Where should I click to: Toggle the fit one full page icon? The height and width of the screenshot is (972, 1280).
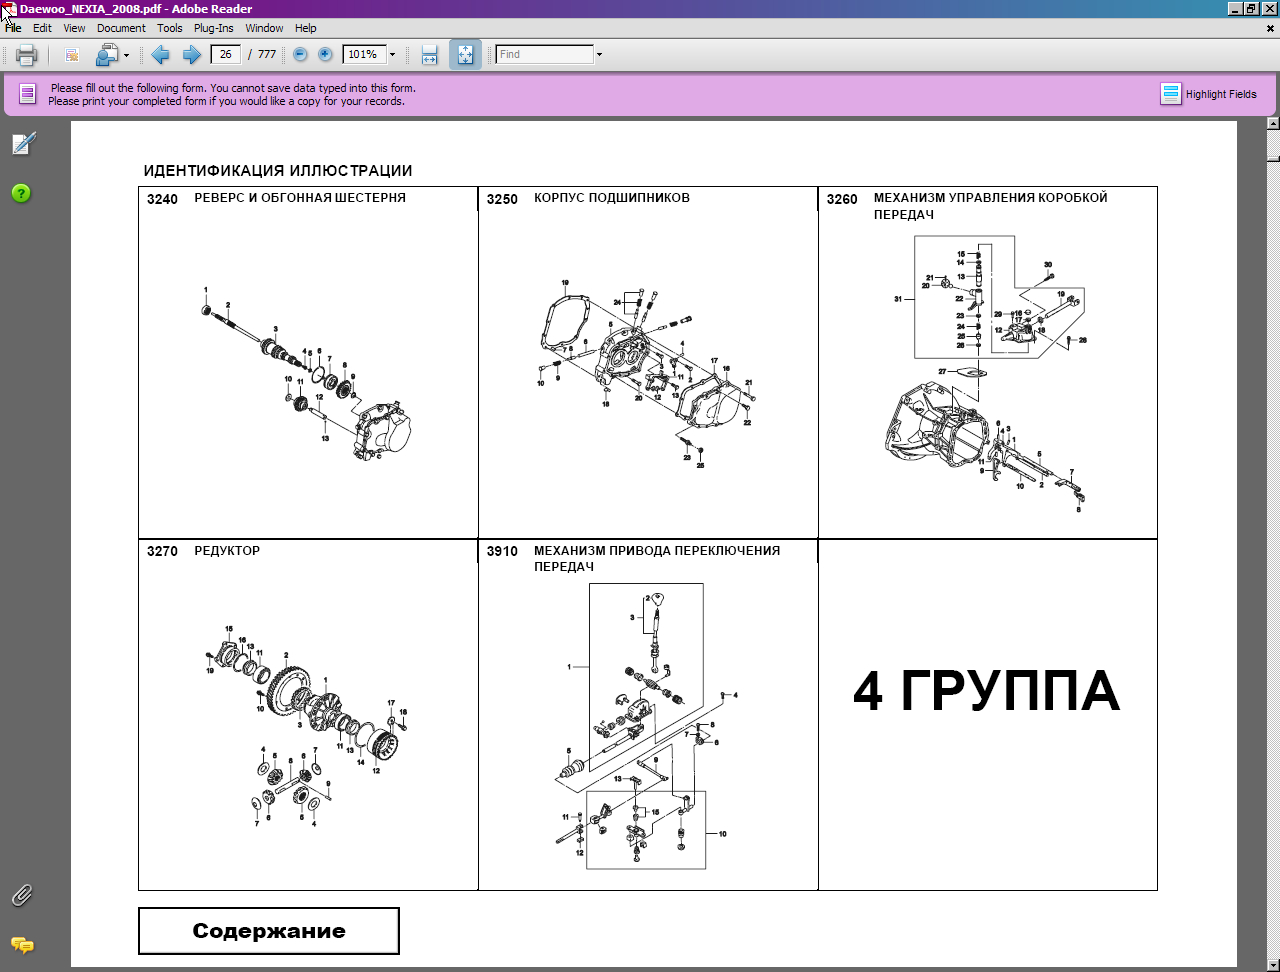click(x=465, y=55)
